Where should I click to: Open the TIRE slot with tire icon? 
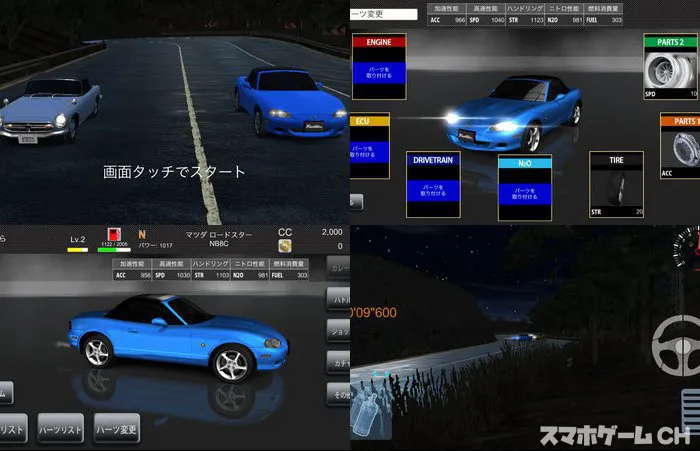coord(616,184)
